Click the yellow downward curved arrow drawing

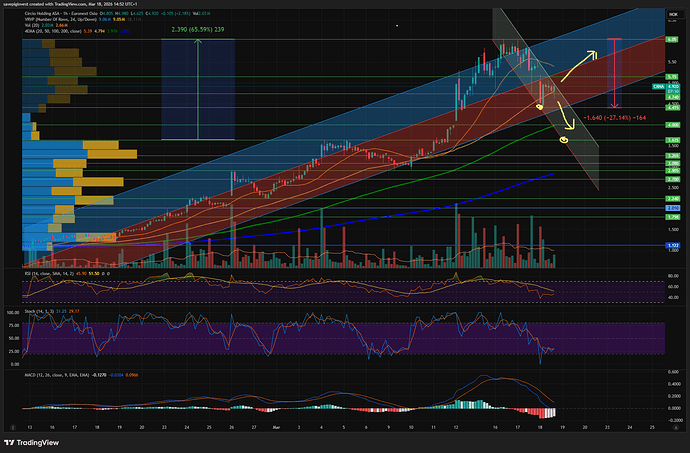pos(566,117)
